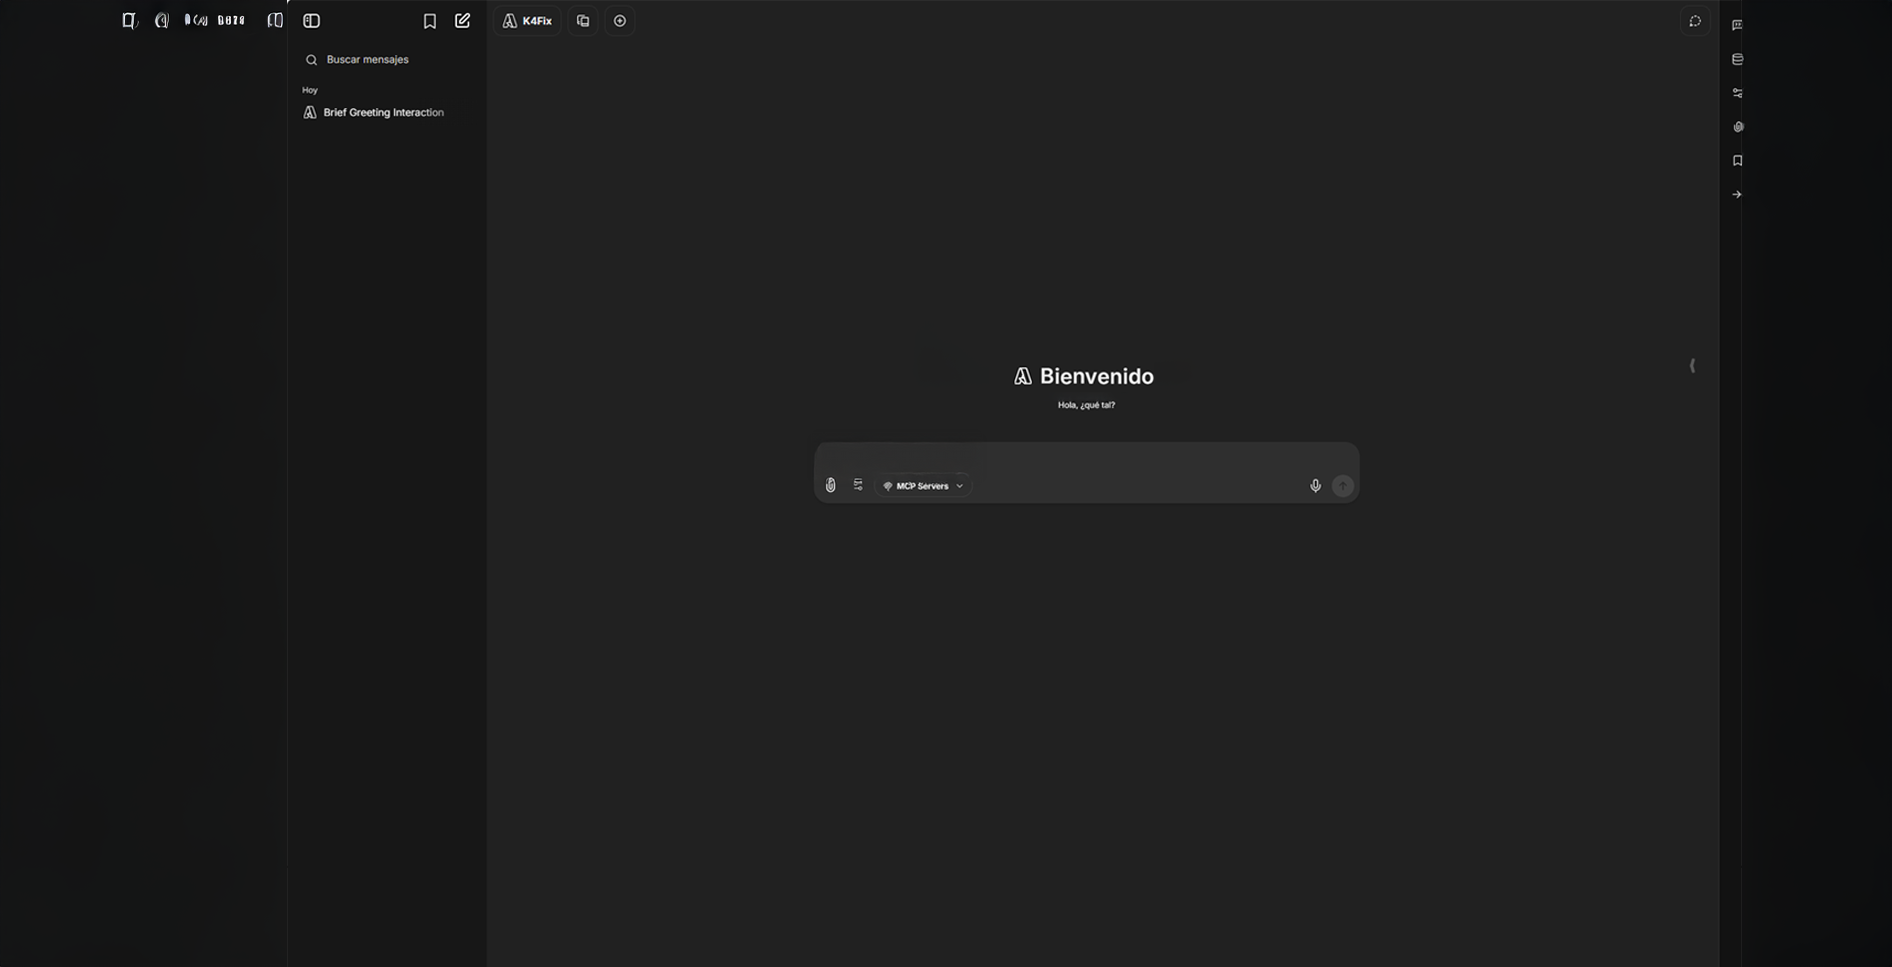Attach a file using the paperclip in the input

pyautogui.click(x=830, y=486)
